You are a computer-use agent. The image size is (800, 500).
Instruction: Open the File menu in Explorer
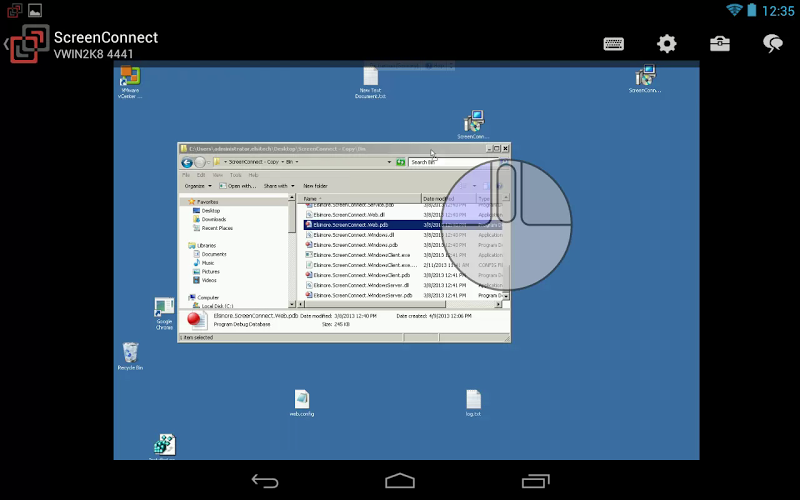click(186, 175)
